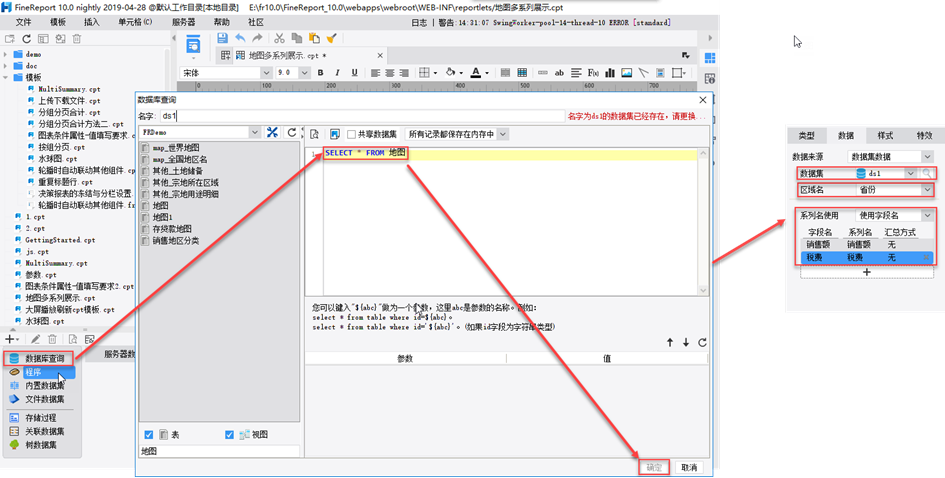This screenshot has height=478, width=945.
Task: Open the 9.0 font size dropdown
Action: 304,72
